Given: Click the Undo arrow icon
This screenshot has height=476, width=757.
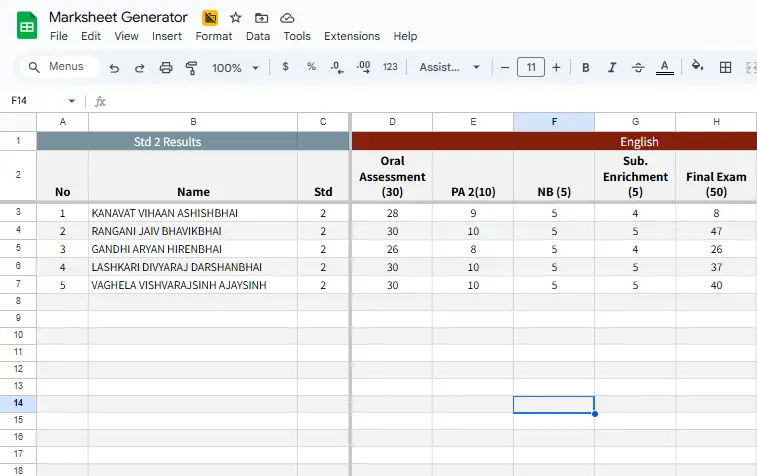Looking at the screenshot, I should 114,68.
